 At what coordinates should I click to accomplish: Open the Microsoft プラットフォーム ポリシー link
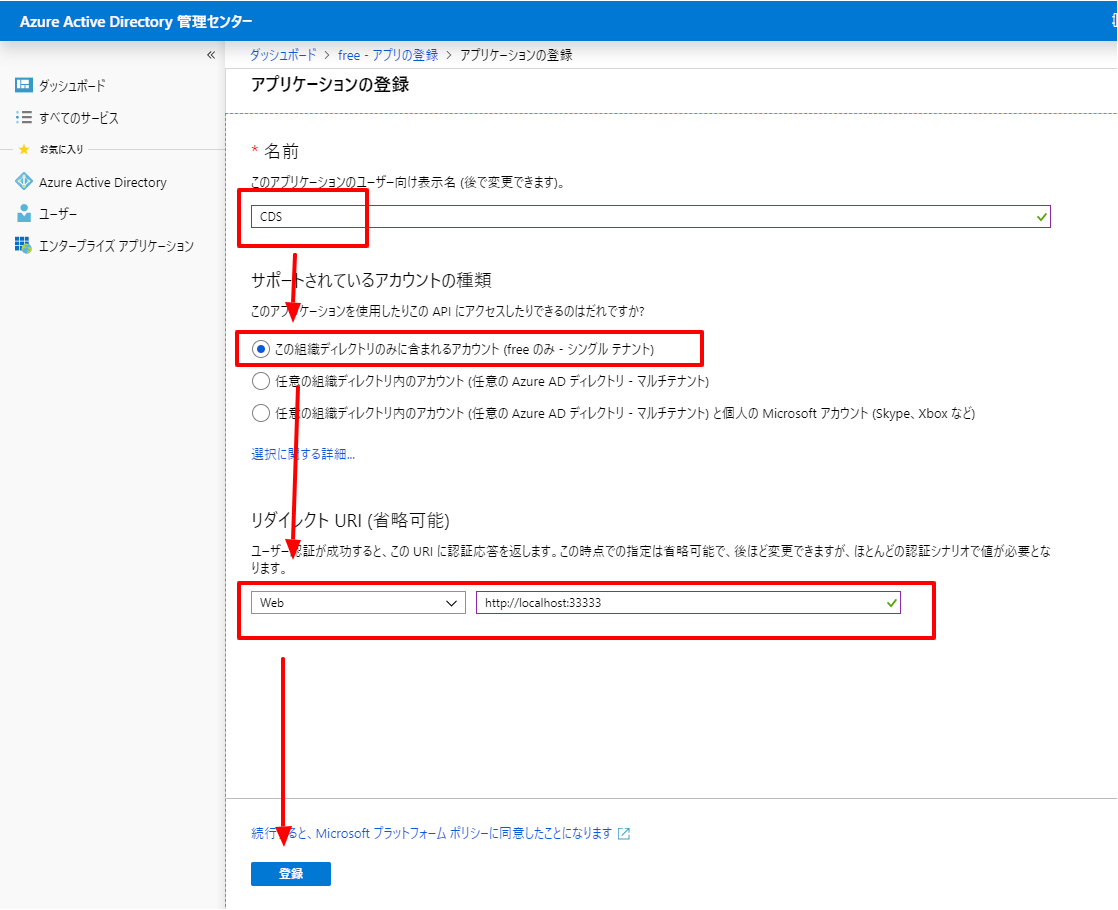coord(431,834)
